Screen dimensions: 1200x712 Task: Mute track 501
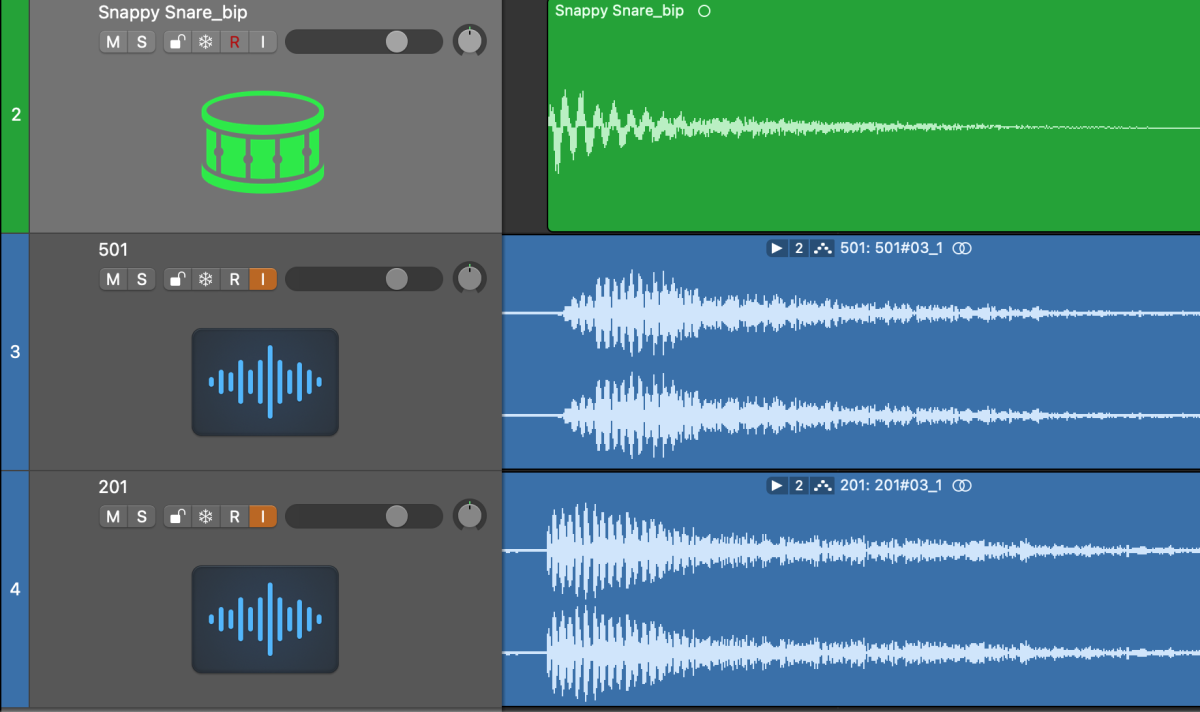[x=113, y=279]
